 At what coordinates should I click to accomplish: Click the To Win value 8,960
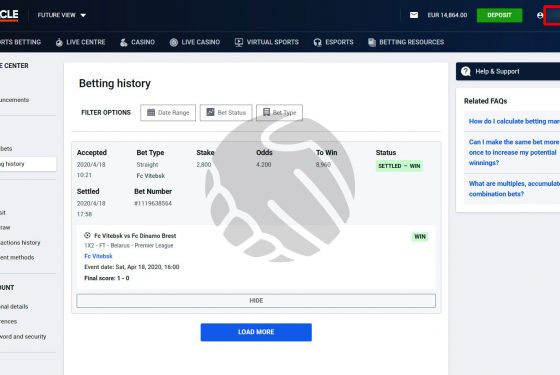pyautogui.click(x=323, y=165)
